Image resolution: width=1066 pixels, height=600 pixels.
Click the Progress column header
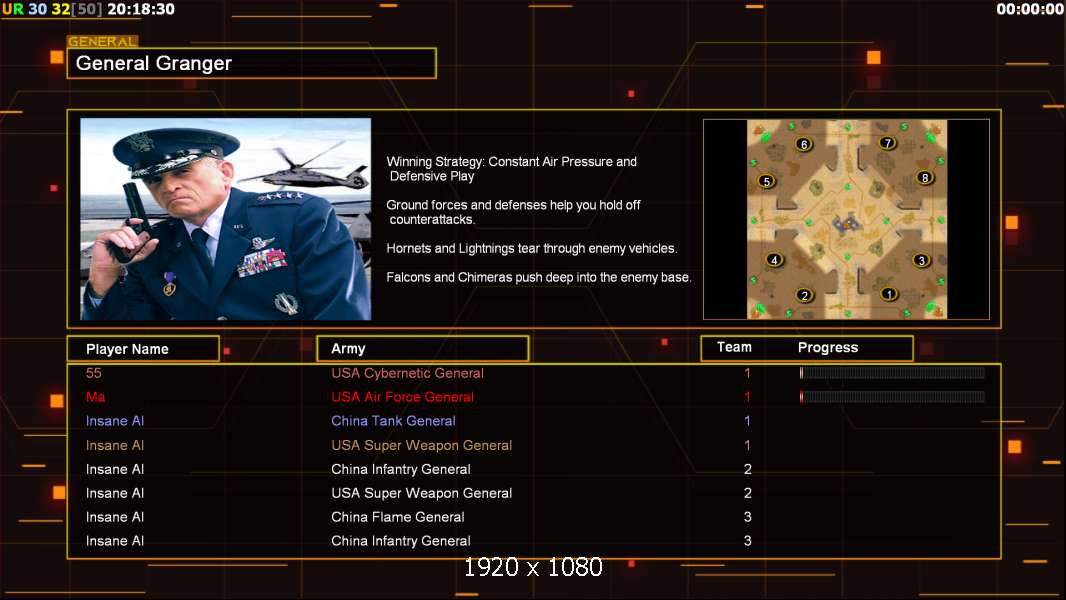point(828,348)
